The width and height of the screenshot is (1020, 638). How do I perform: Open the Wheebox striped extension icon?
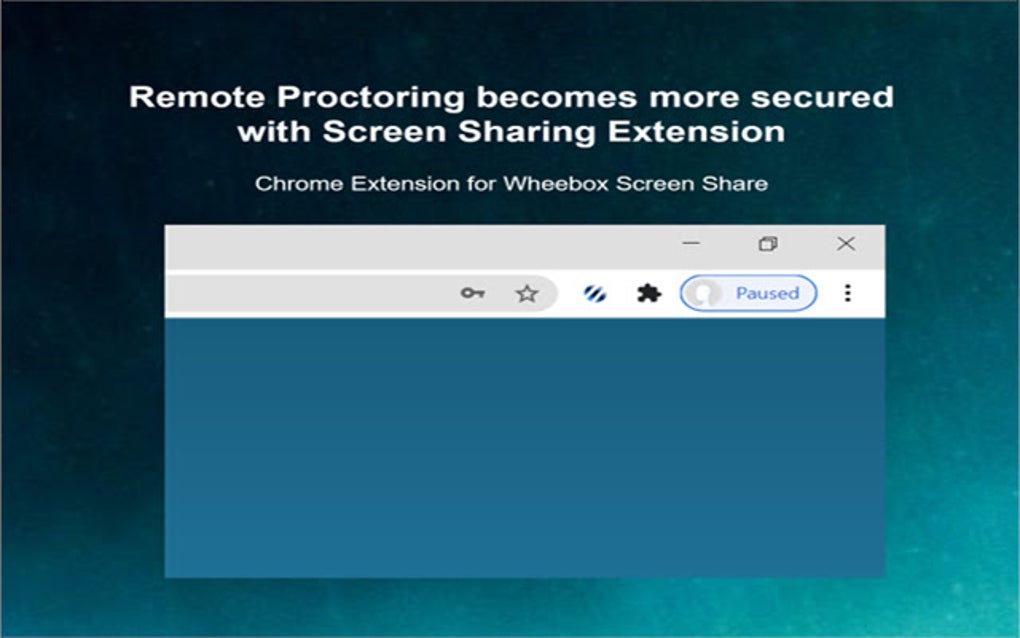pos(595,294)
